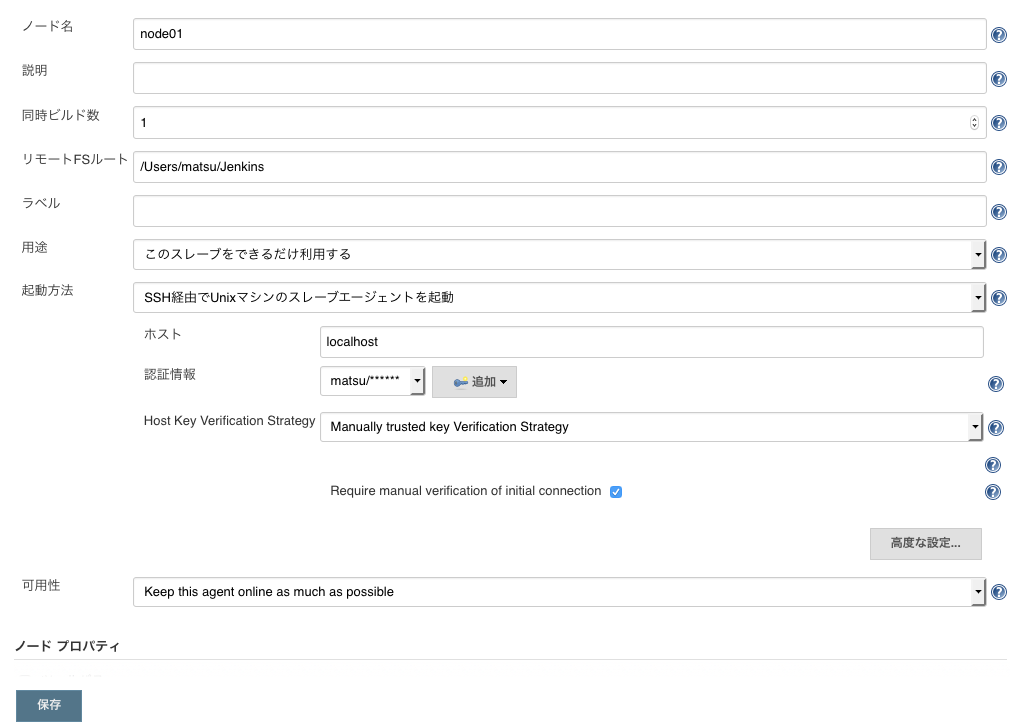Select credentials dropdown matsu/******
Image resolution: width=1010 pixels, height=727 pixels.
(372, 382)
